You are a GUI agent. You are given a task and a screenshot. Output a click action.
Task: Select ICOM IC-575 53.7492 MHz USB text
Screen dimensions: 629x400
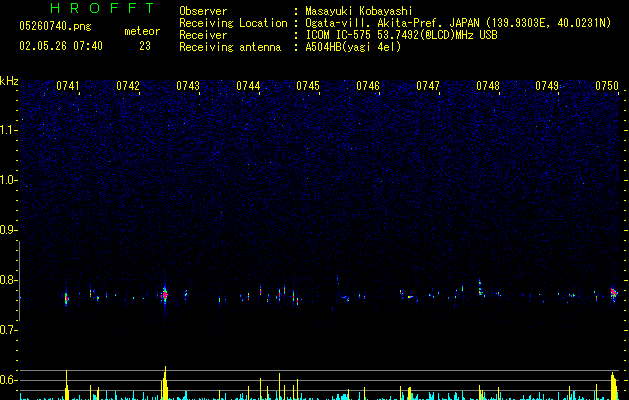401,35
